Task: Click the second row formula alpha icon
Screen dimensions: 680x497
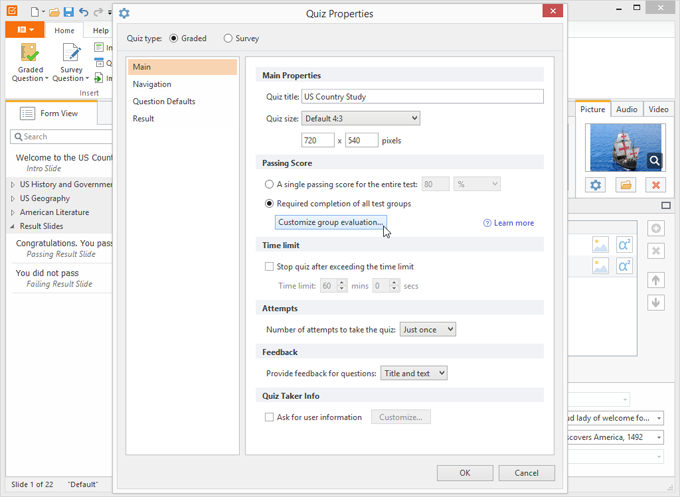Action: [x=624, y=266]
